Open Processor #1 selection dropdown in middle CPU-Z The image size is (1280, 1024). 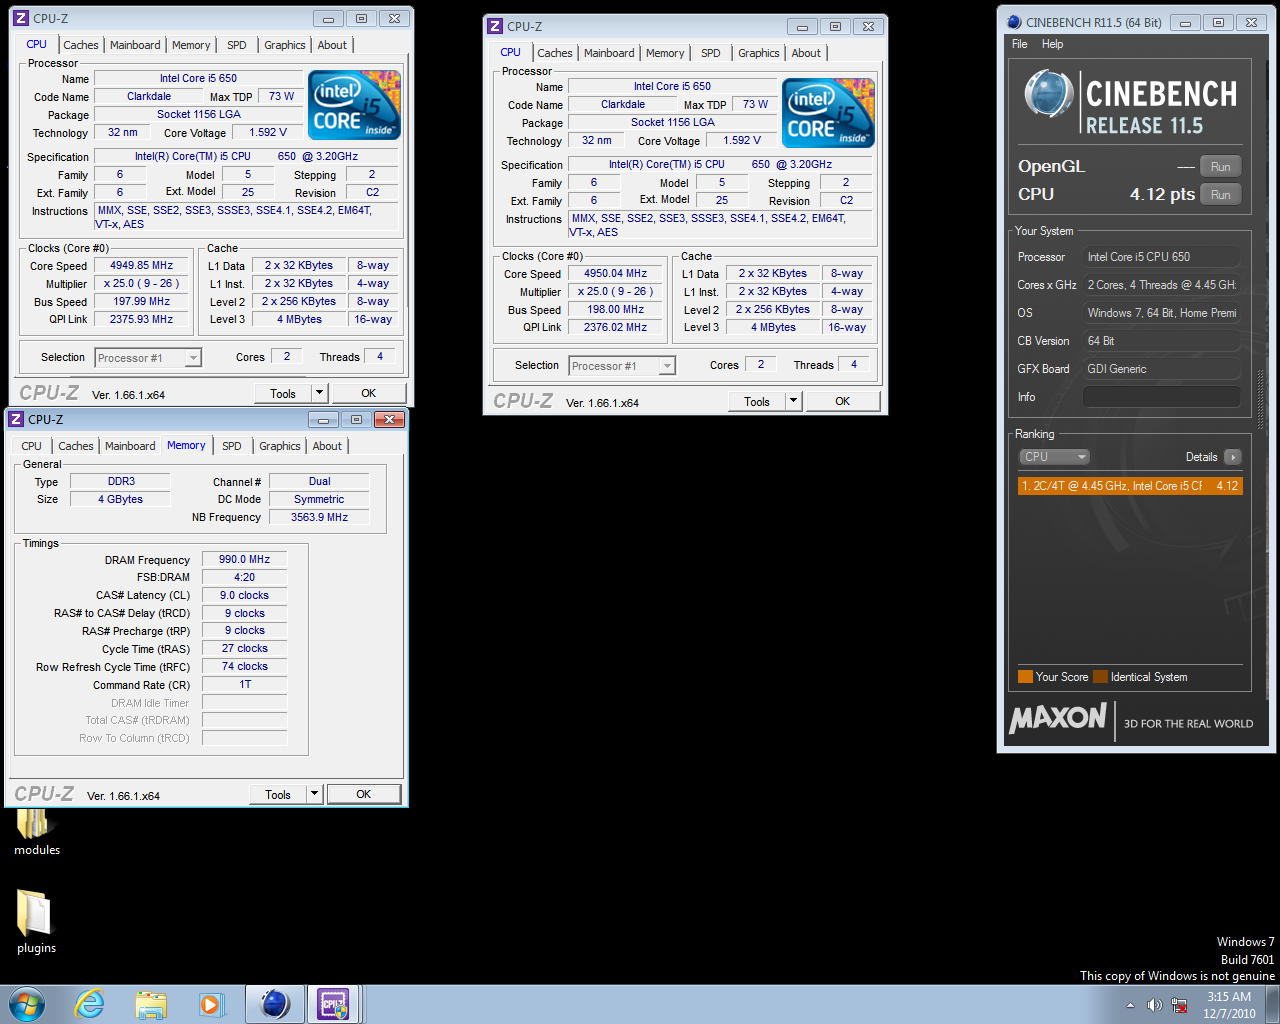pyautogui.click(x=622, y=366)
